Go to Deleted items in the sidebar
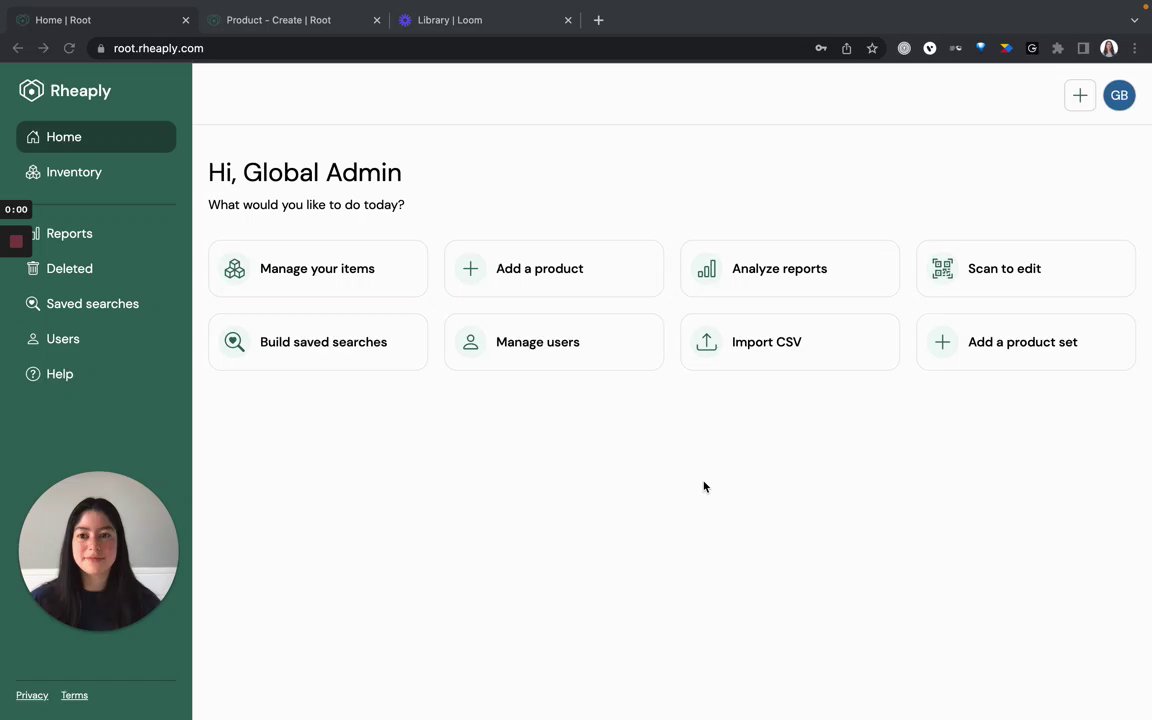Image resolution: width=1152 pixels, height=720 pixels. [69, 268]
